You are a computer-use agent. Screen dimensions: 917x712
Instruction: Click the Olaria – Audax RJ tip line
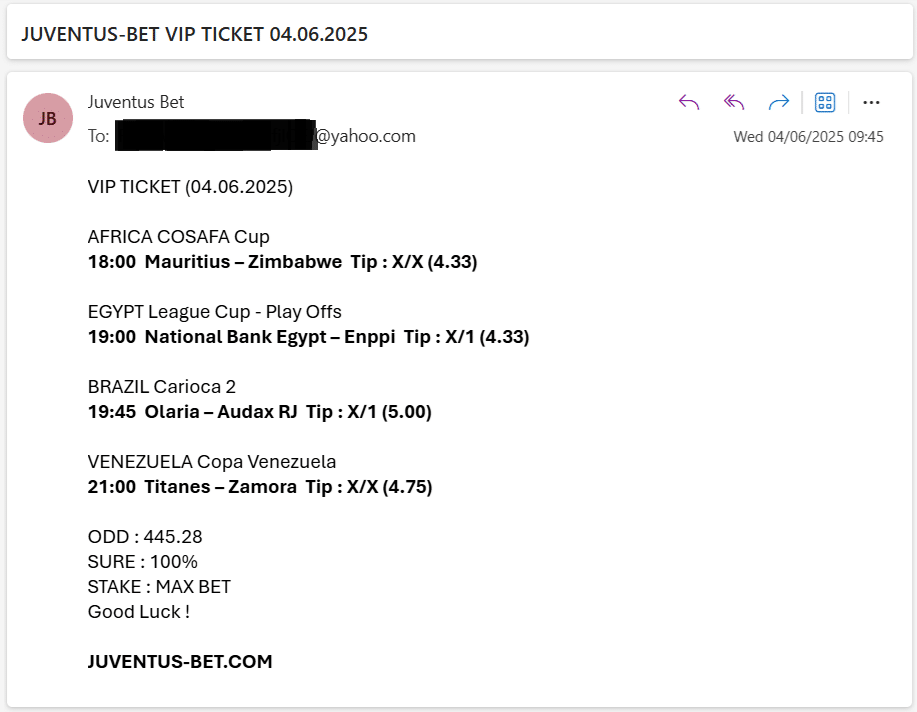tap(260, 412)
